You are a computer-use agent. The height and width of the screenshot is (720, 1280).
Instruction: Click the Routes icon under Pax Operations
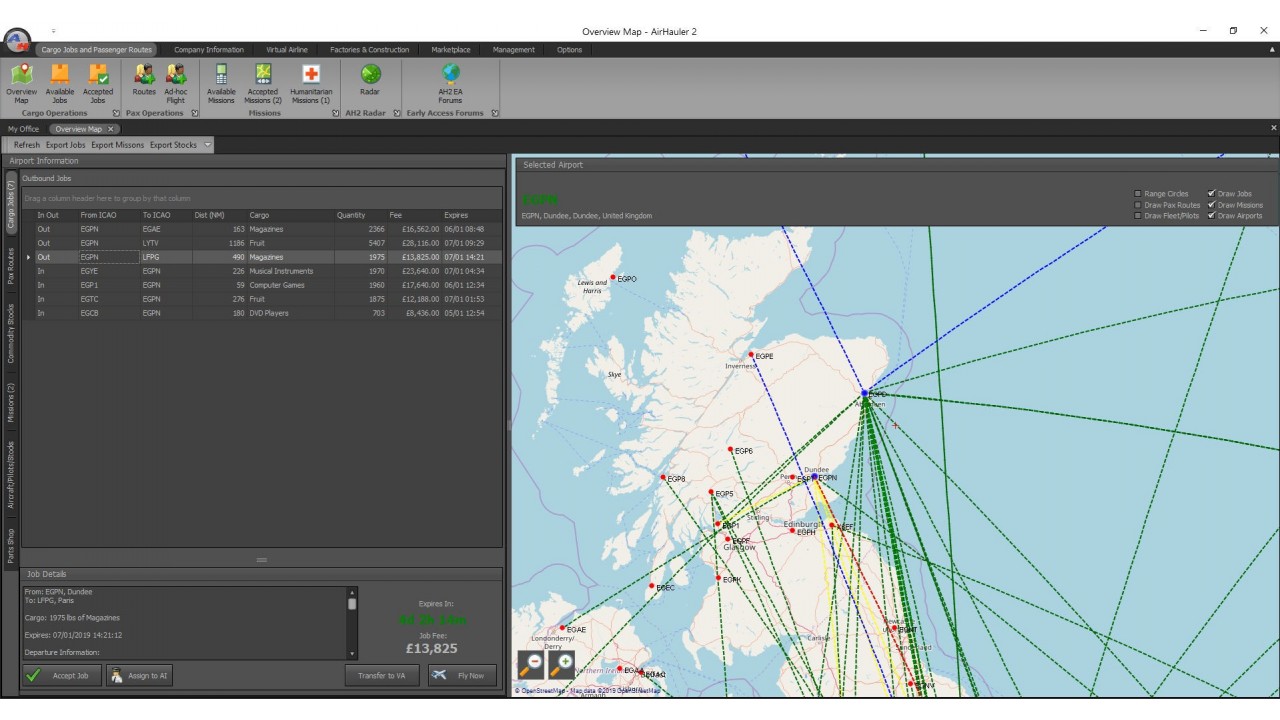[143, 80]
